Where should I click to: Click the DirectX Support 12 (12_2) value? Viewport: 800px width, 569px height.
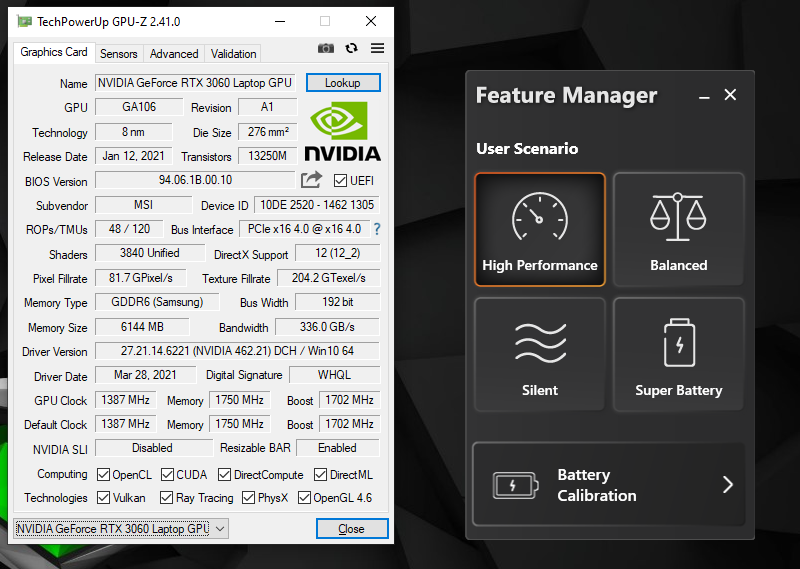point(337,253)
